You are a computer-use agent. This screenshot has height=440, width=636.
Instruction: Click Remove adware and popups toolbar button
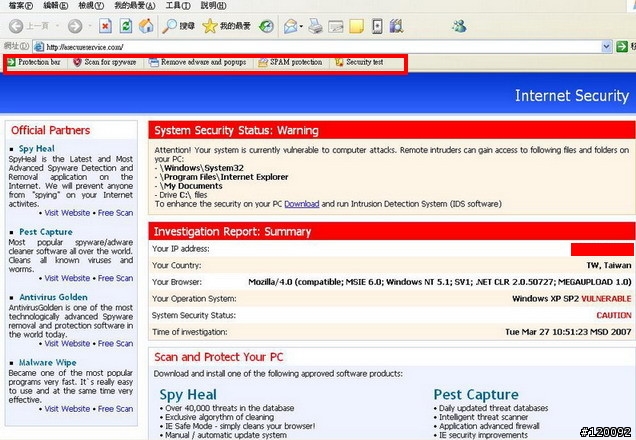coord(198,62)
